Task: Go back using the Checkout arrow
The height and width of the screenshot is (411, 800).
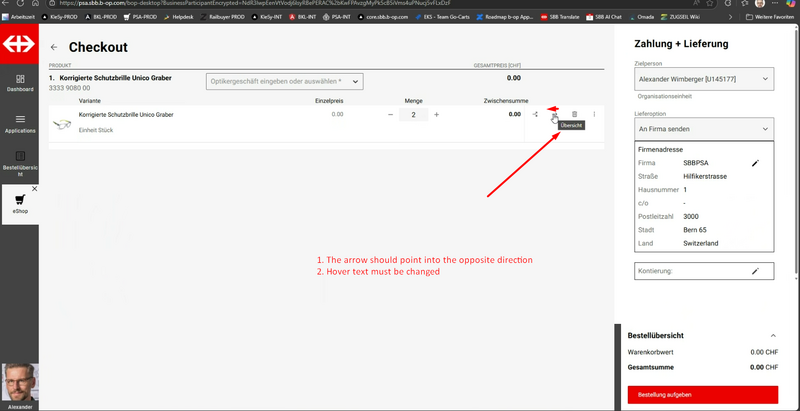Action: coord(53,47)
